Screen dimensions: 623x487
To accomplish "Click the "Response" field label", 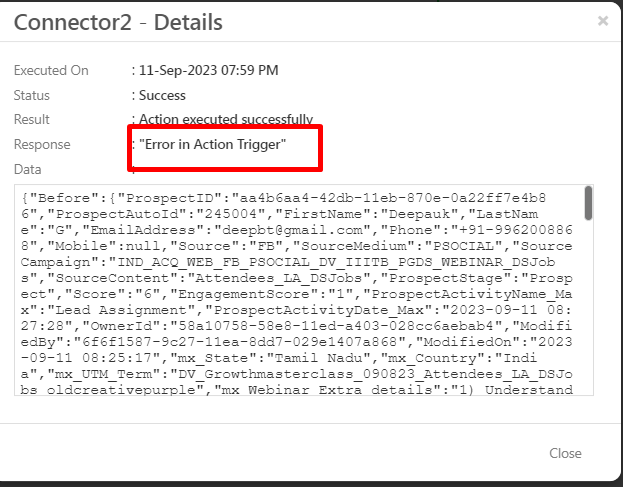I will click(42, 145).
